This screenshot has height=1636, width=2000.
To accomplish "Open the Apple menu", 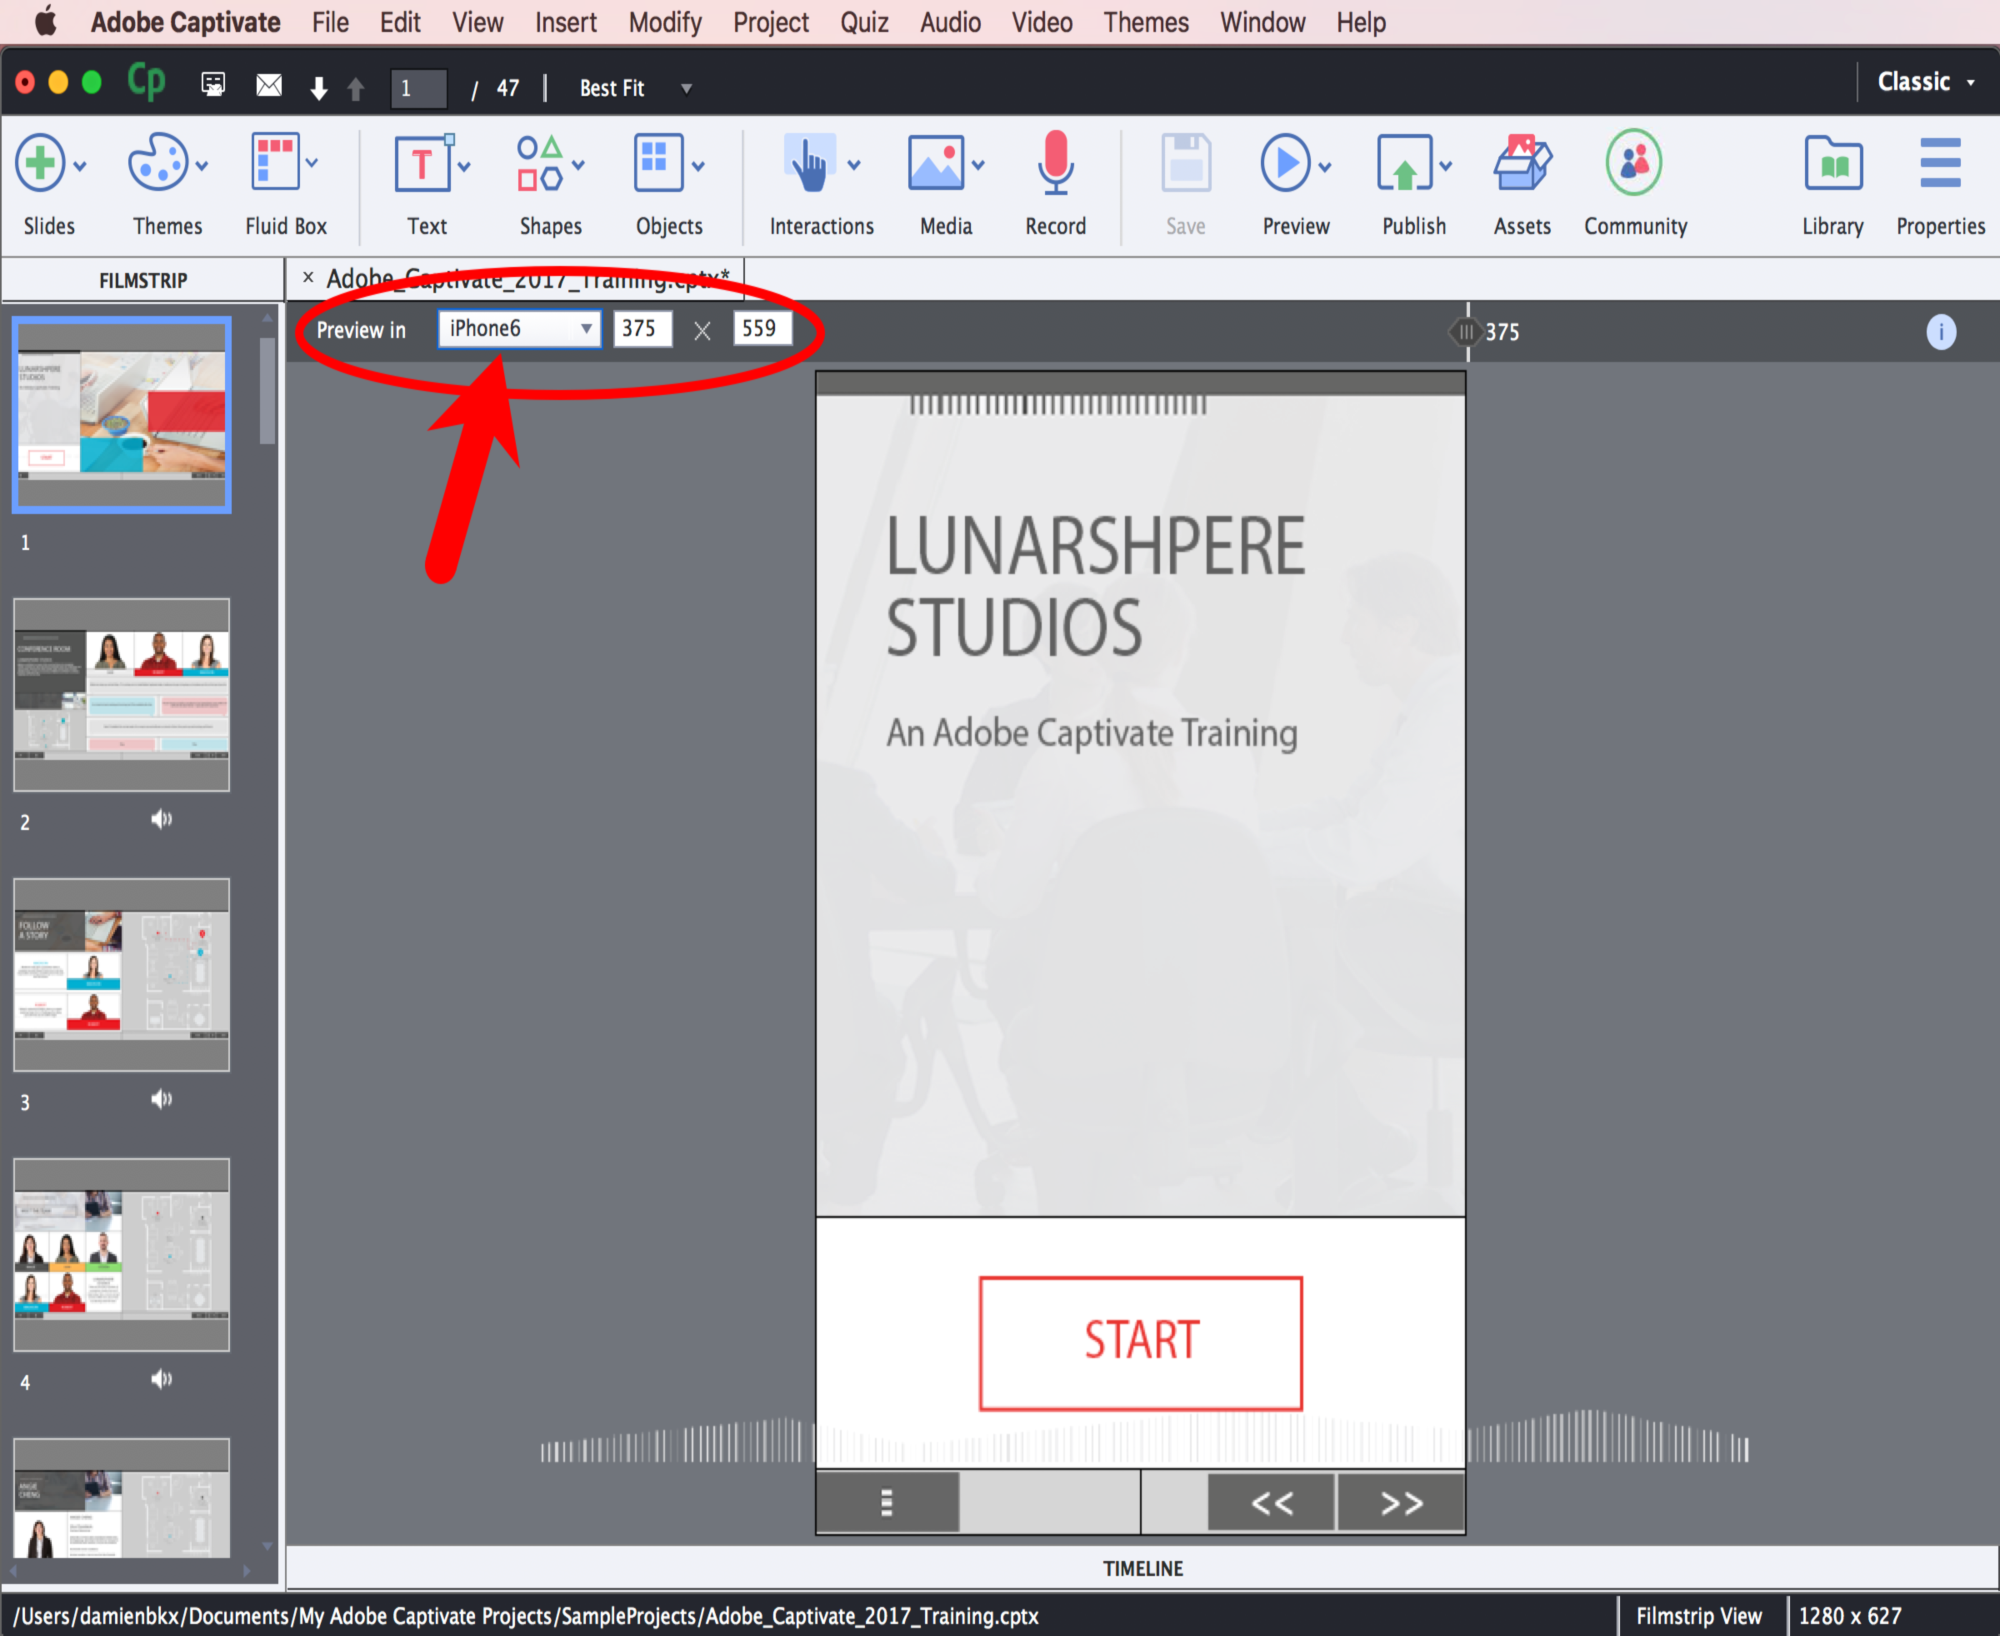I will click(x=45, y=22).
